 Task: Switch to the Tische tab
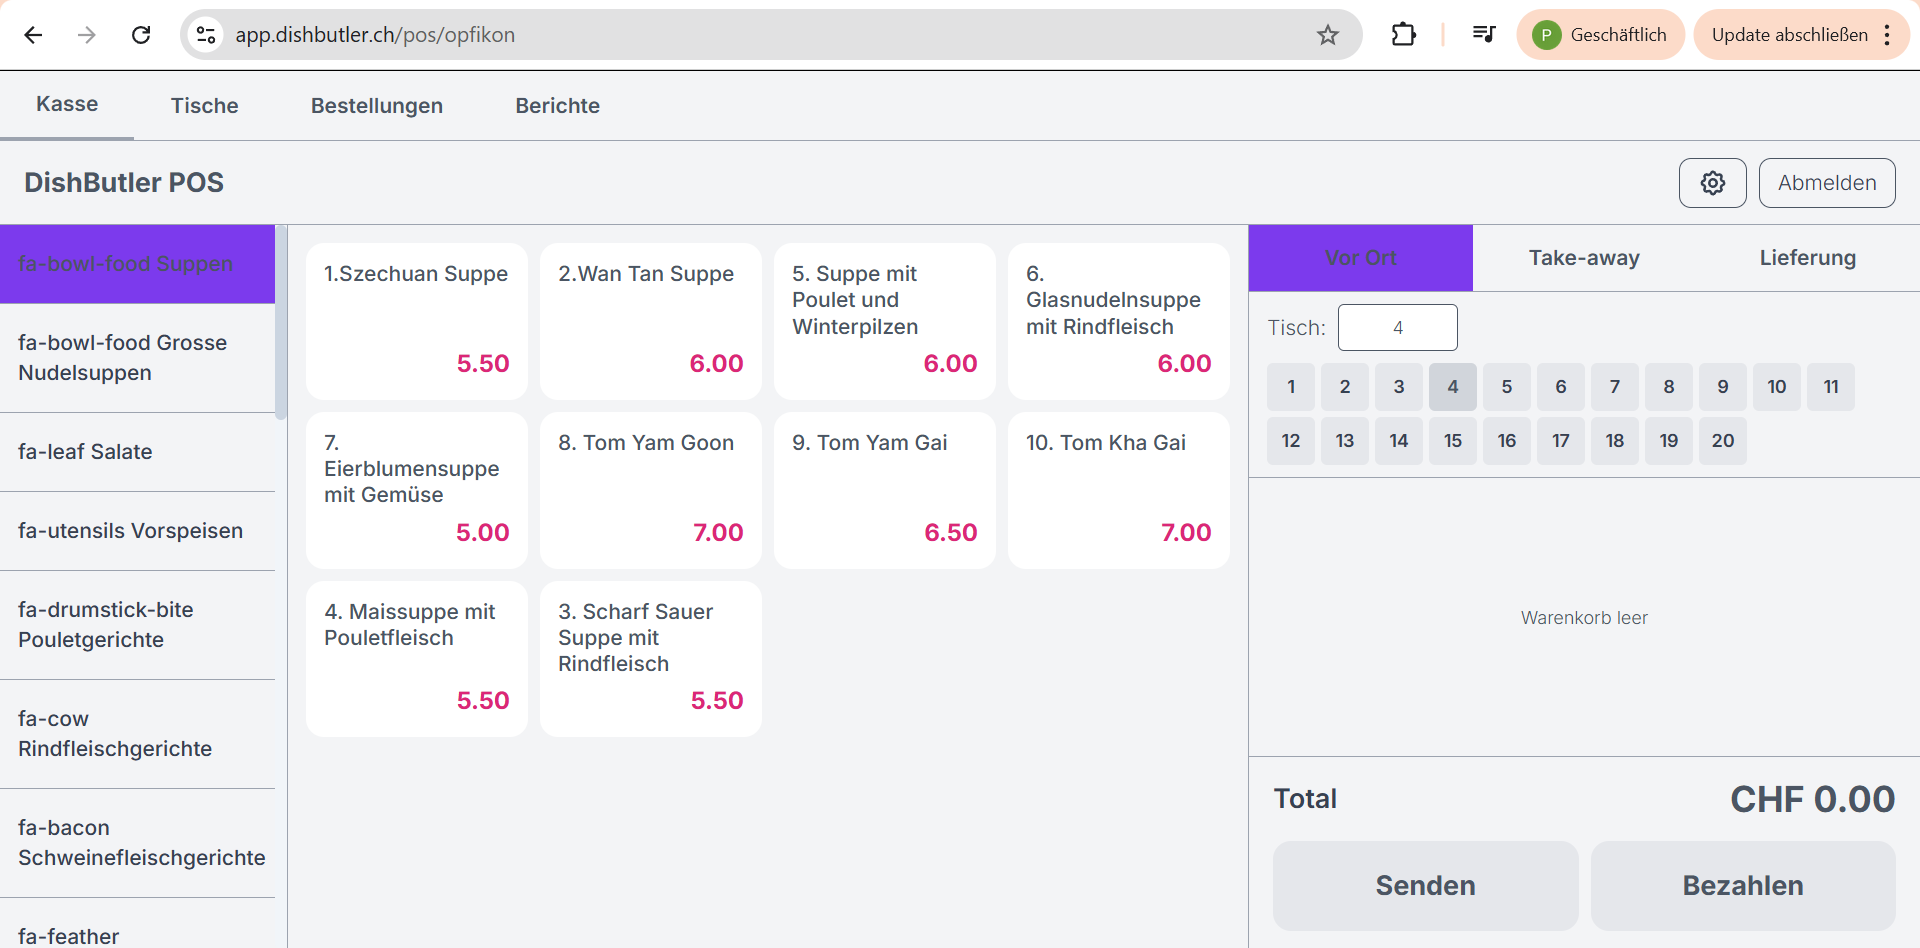coord(204,105)
